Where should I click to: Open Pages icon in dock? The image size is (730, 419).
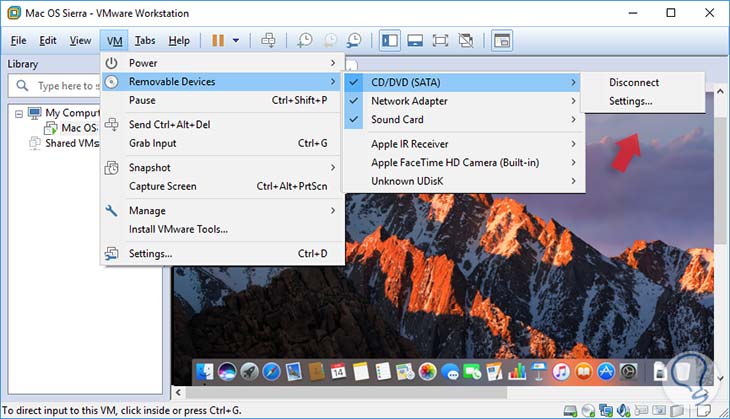[494, 372]
